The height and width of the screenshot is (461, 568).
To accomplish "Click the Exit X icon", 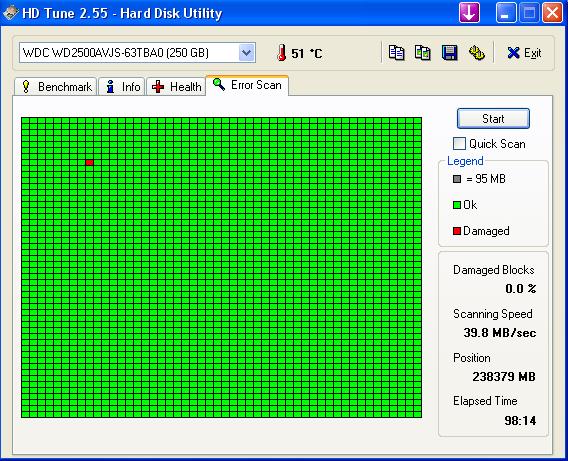I will click(513, 53).
